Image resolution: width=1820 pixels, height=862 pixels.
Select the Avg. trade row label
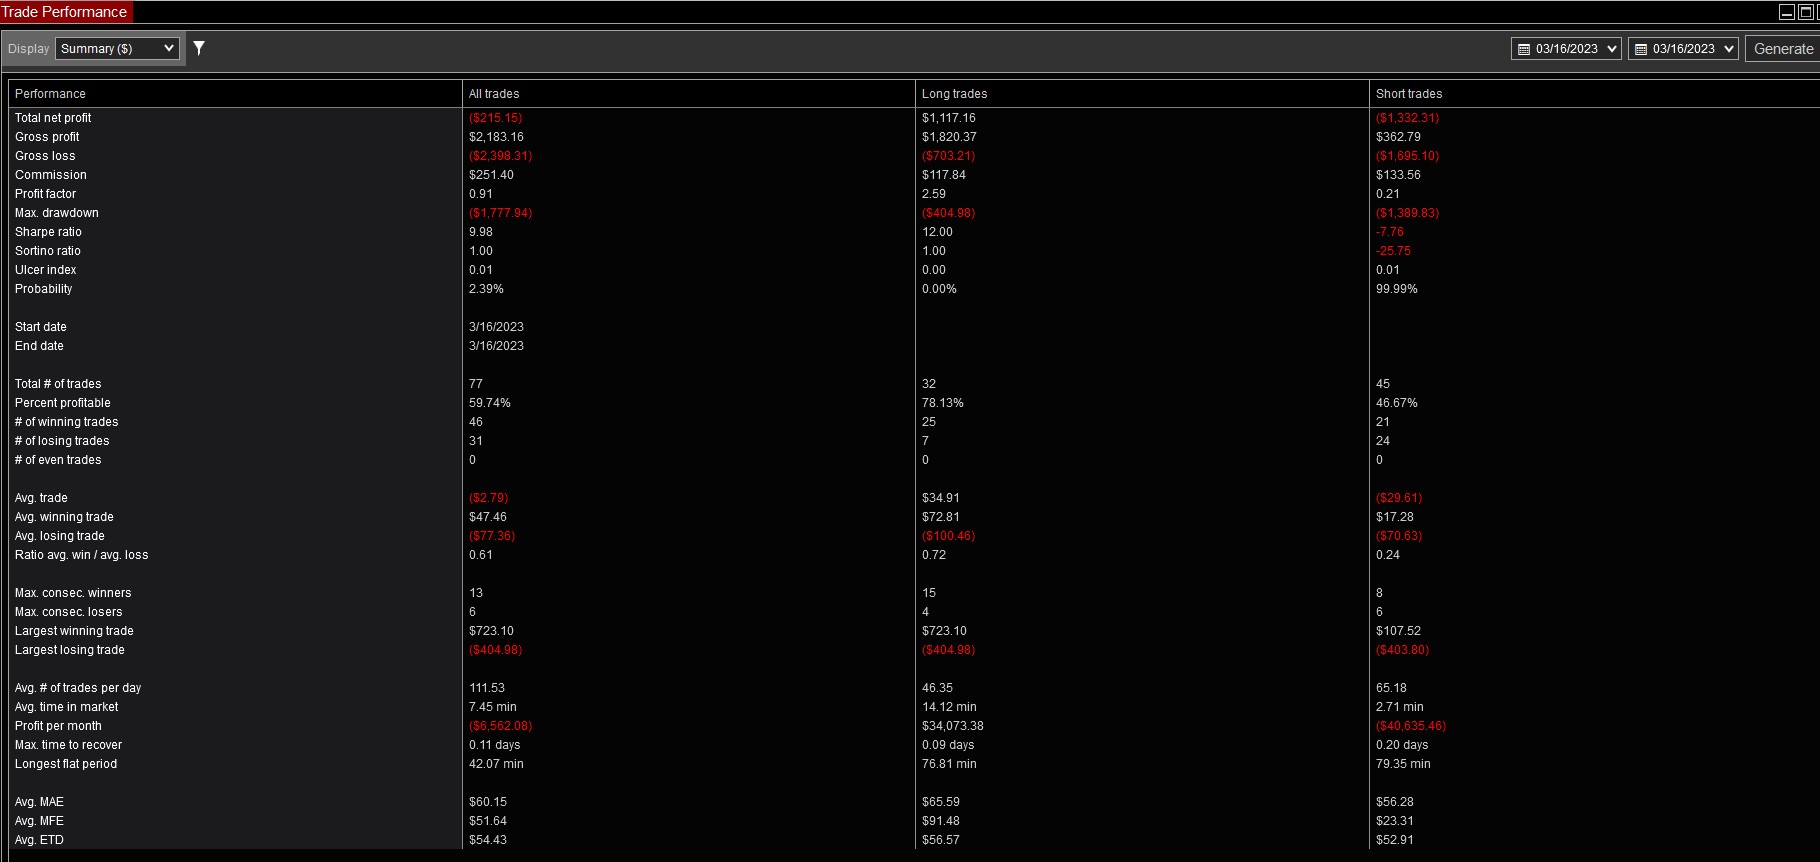coord(41,498)
